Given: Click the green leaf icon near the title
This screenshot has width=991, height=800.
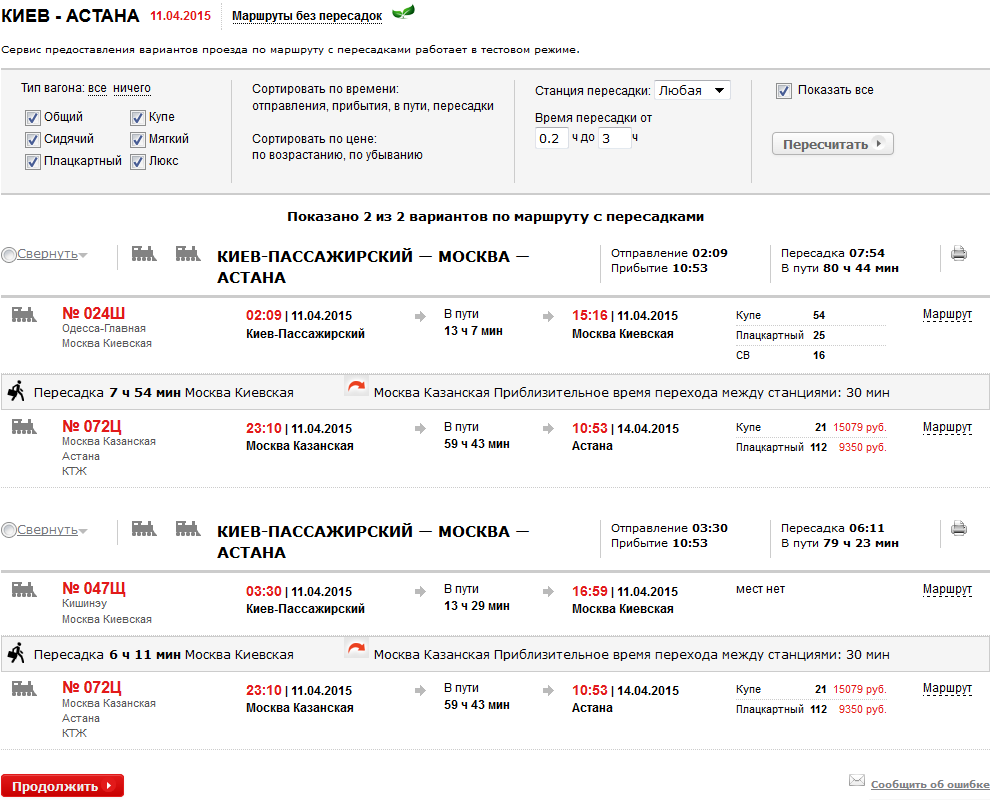Looking at the screenshot, I should [x=403, y=13].
